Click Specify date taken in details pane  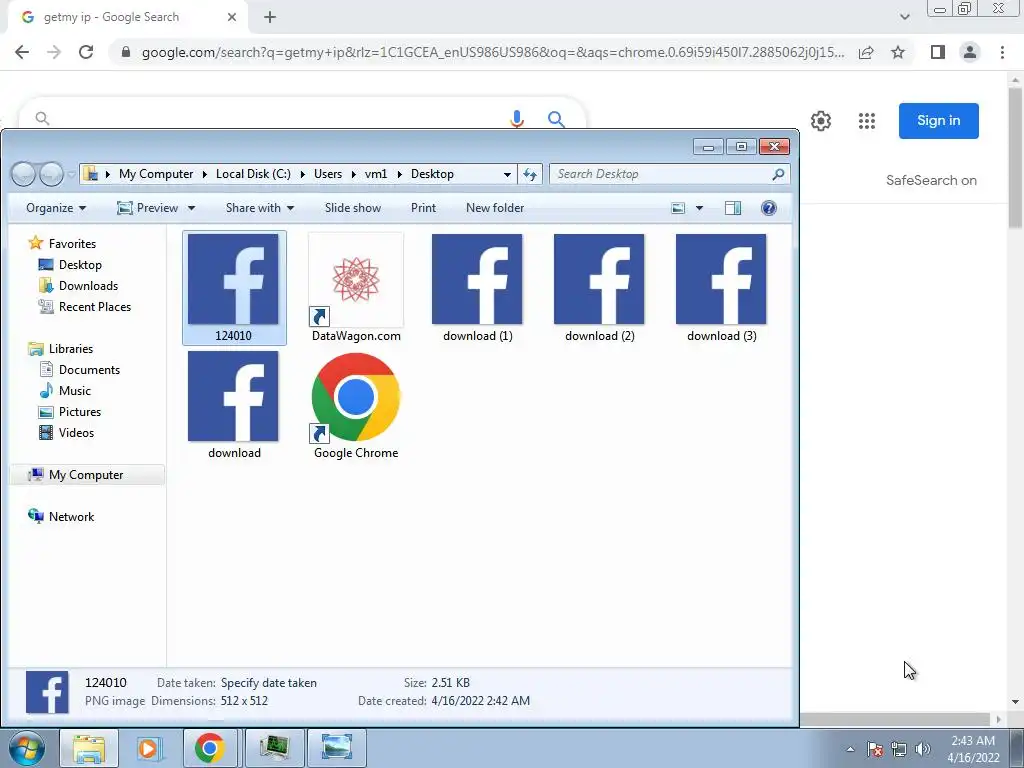point(268,682)
